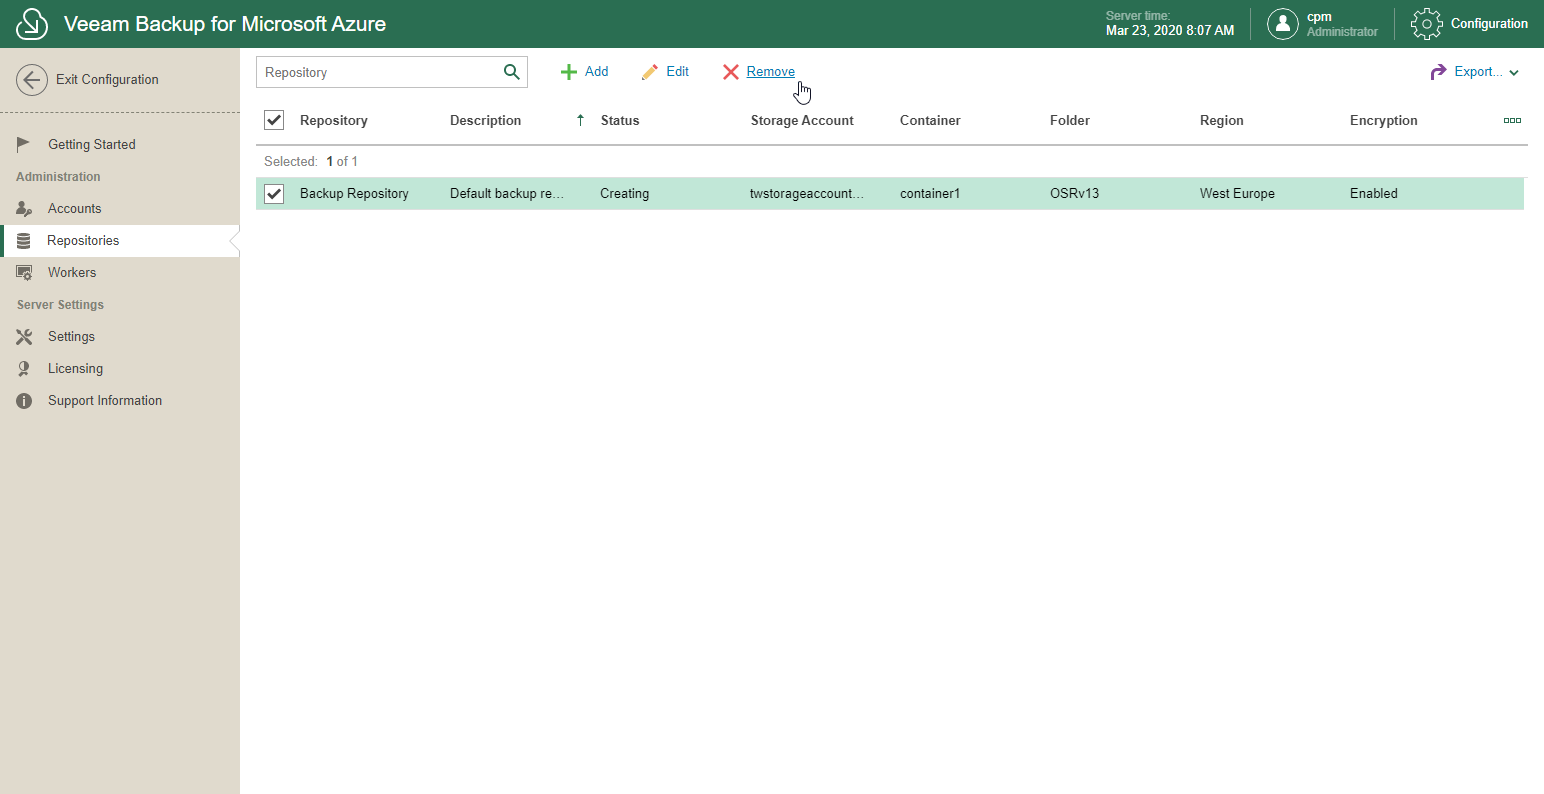Click the Veeam cloud logo icon
The height and width of the screenshot is (794, 1544).
click(x=32, y=24)
